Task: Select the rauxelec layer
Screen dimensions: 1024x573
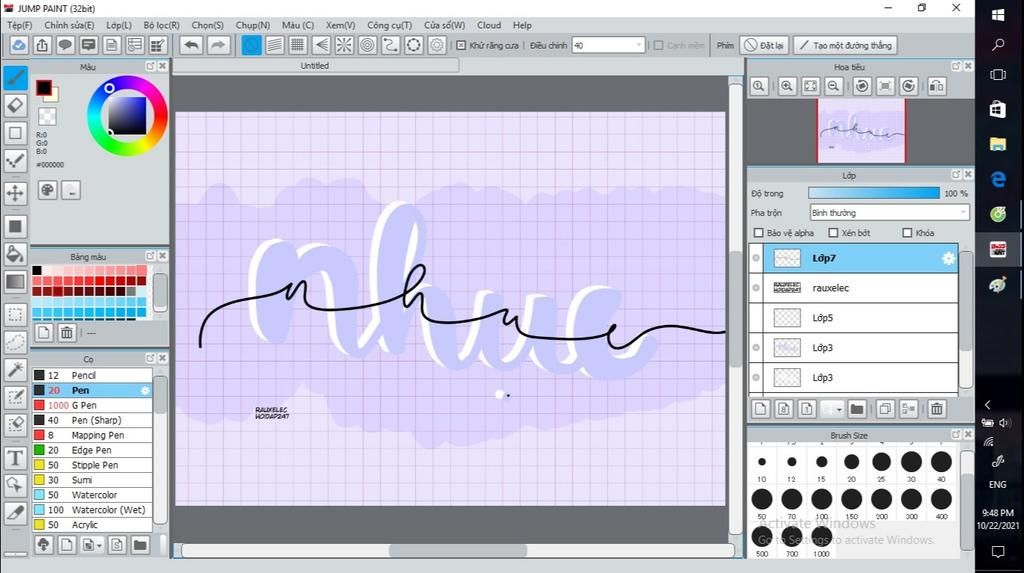Action: point(861,288)
